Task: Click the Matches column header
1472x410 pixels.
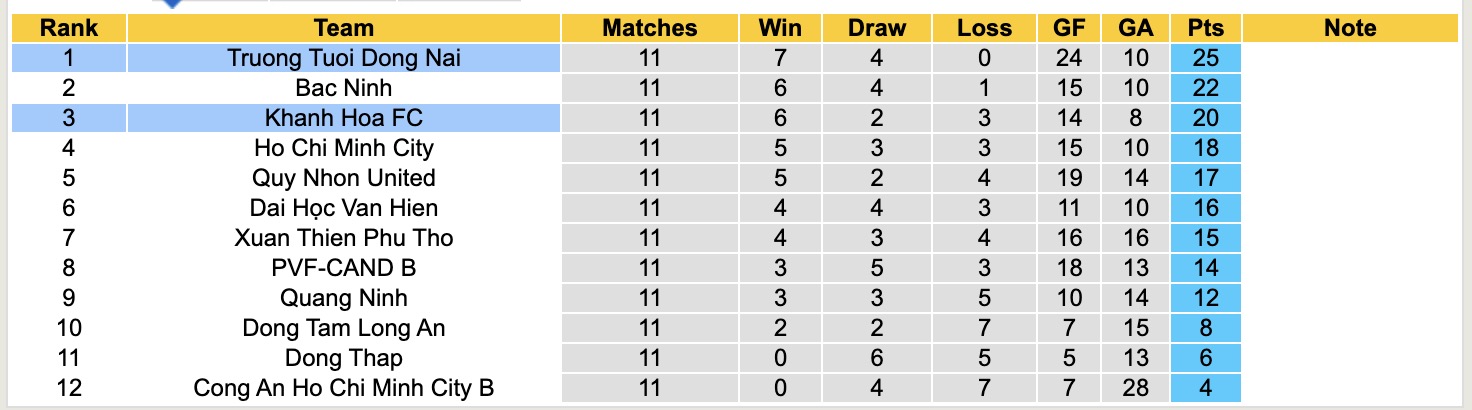Action: point(649,28)
